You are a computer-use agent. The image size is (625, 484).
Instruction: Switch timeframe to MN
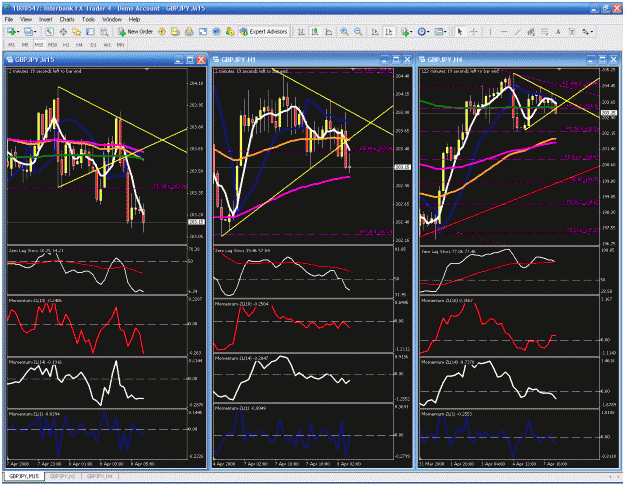[120, 45]
